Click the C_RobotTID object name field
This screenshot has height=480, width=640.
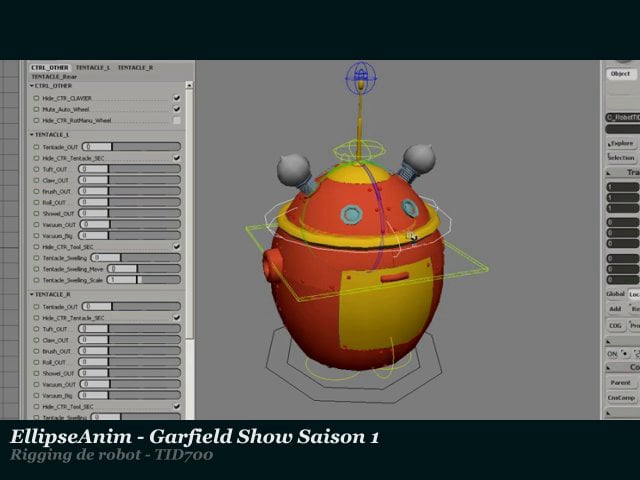coord(623,118)
